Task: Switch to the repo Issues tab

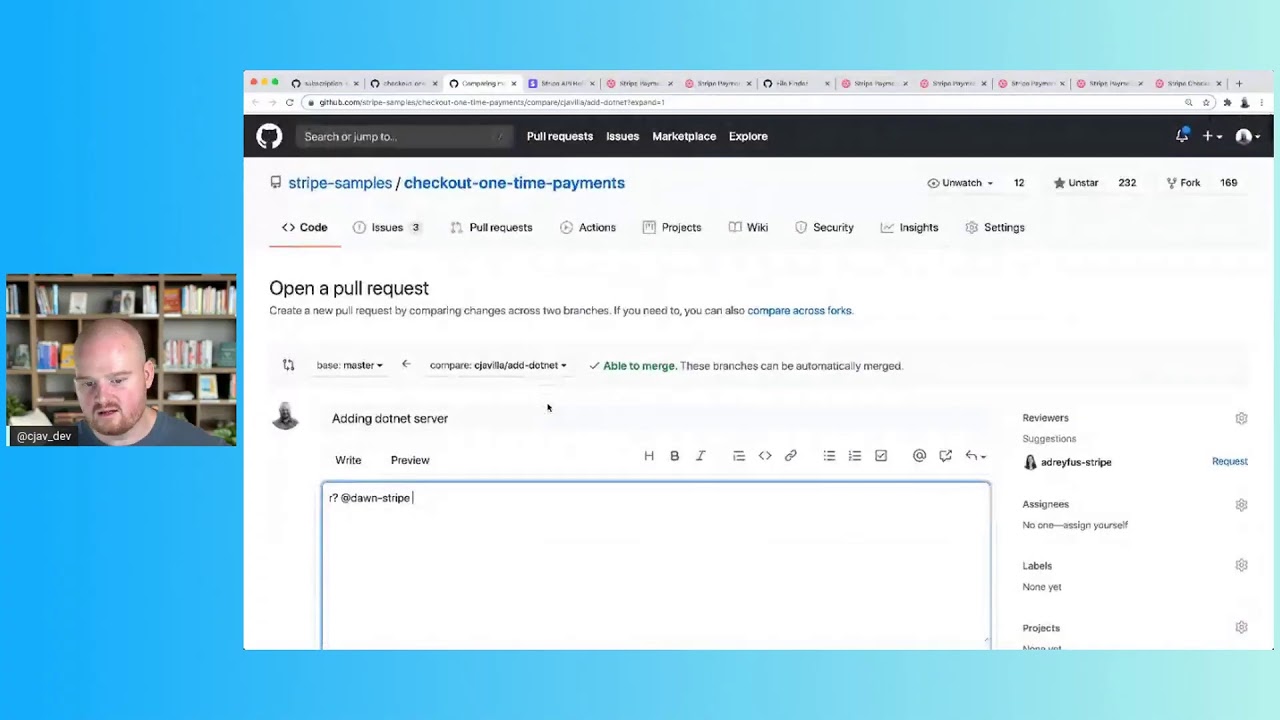Action: tap(386, 227)
